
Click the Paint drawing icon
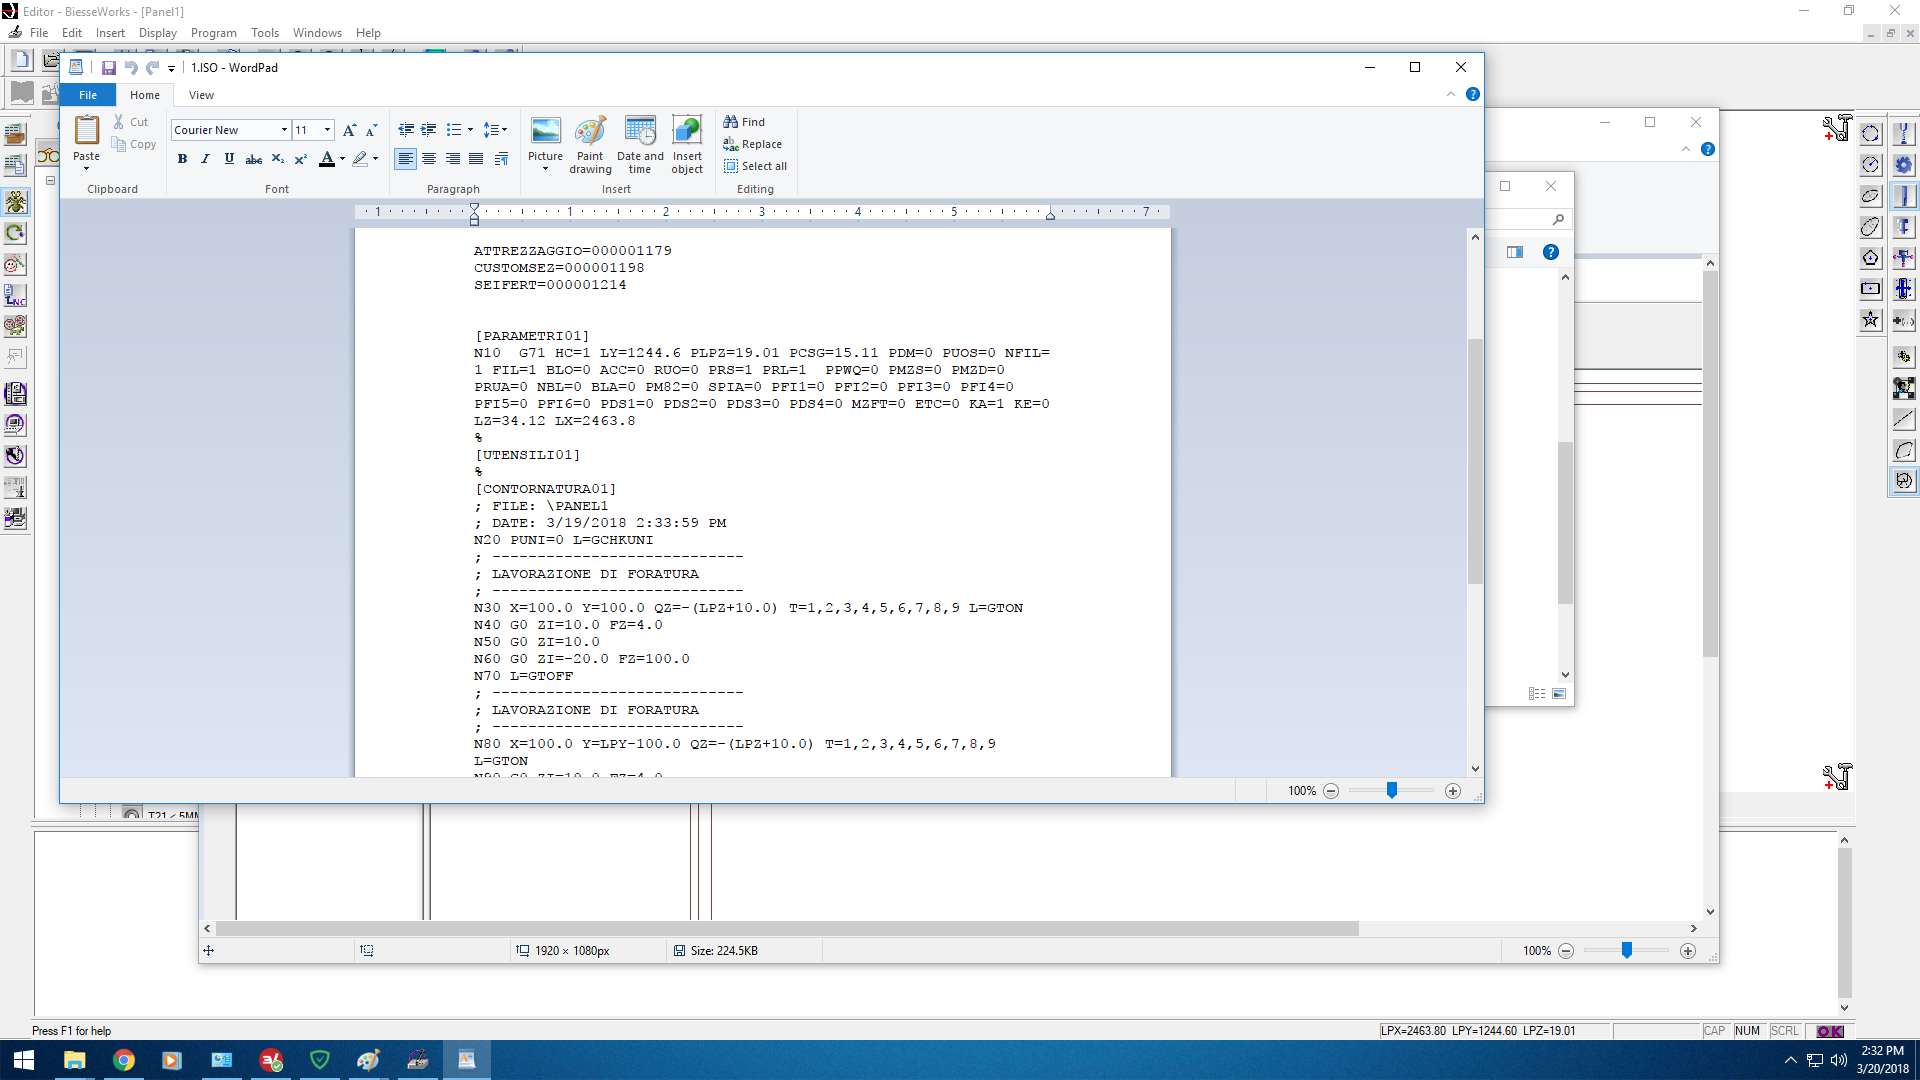pyautogui.click(x=590, y=144)
